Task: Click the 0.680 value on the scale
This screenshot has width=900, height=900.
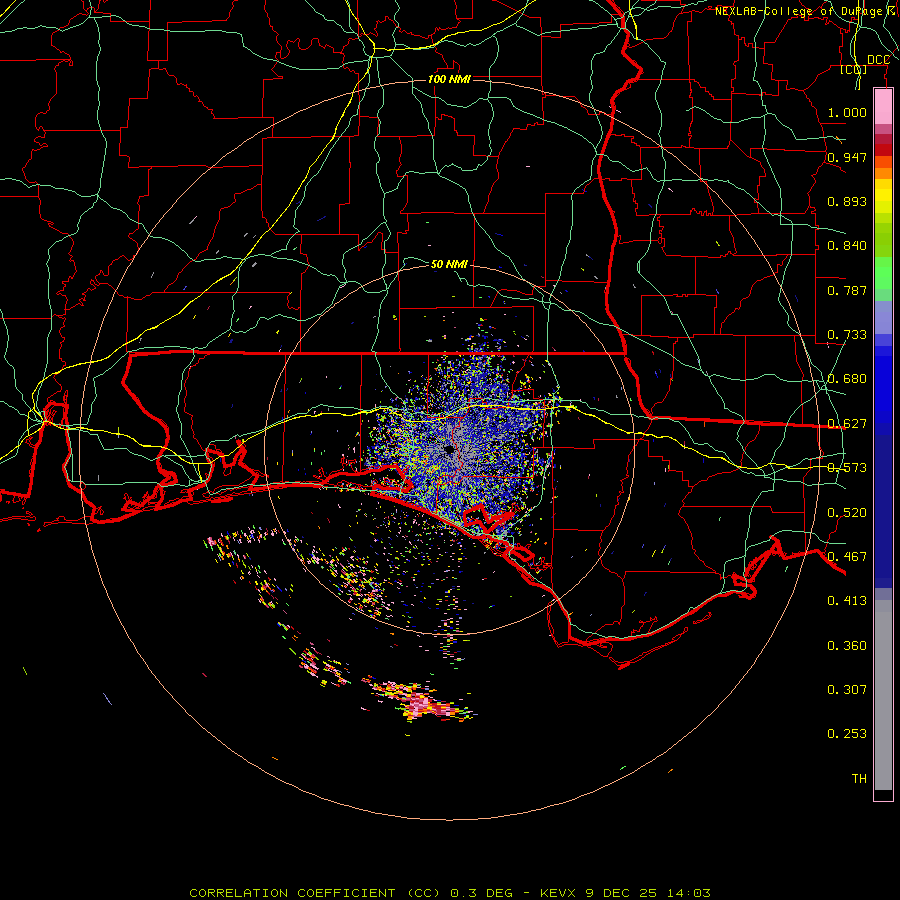Action: point(847,379)
